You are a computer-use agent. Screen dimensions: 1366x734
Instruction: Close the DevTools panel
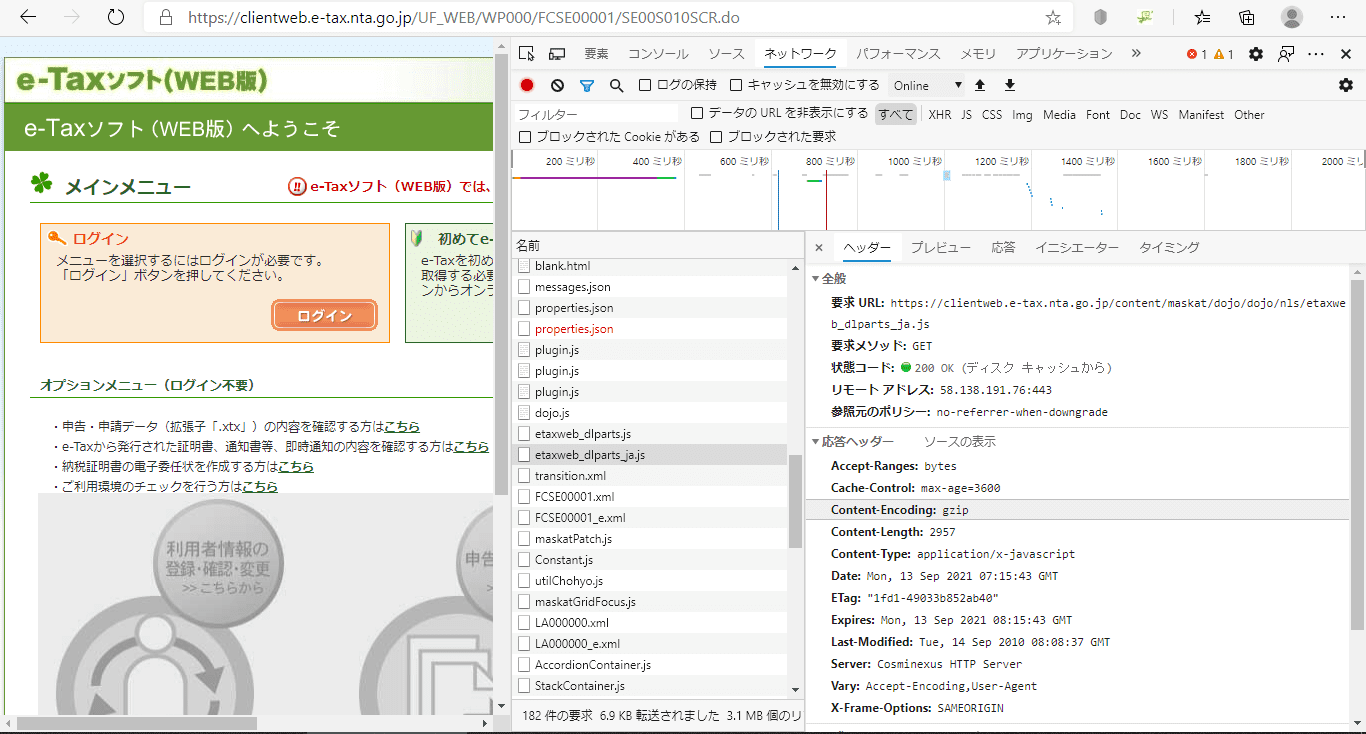coord(1346,54)
